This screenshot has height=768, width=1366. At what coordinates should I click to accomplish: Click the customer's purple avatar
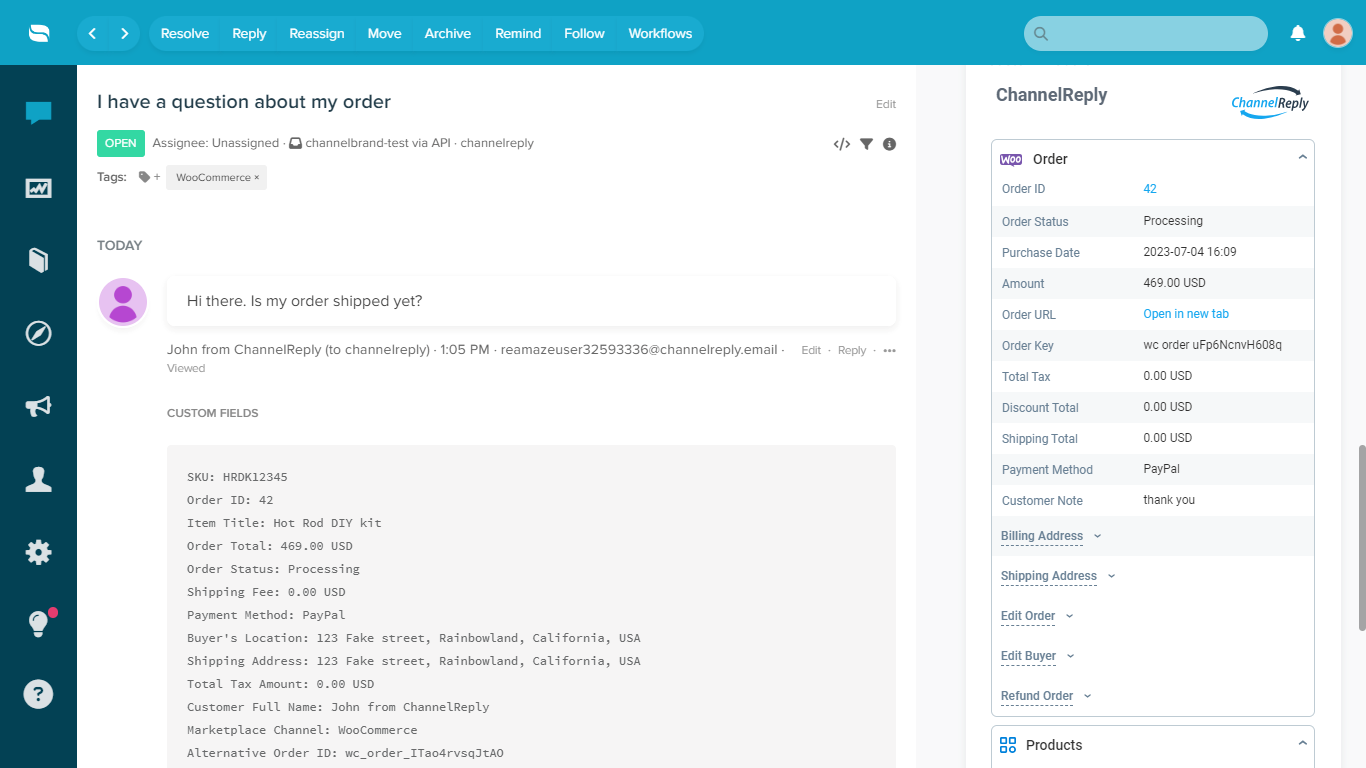click(x=123, y=301)
